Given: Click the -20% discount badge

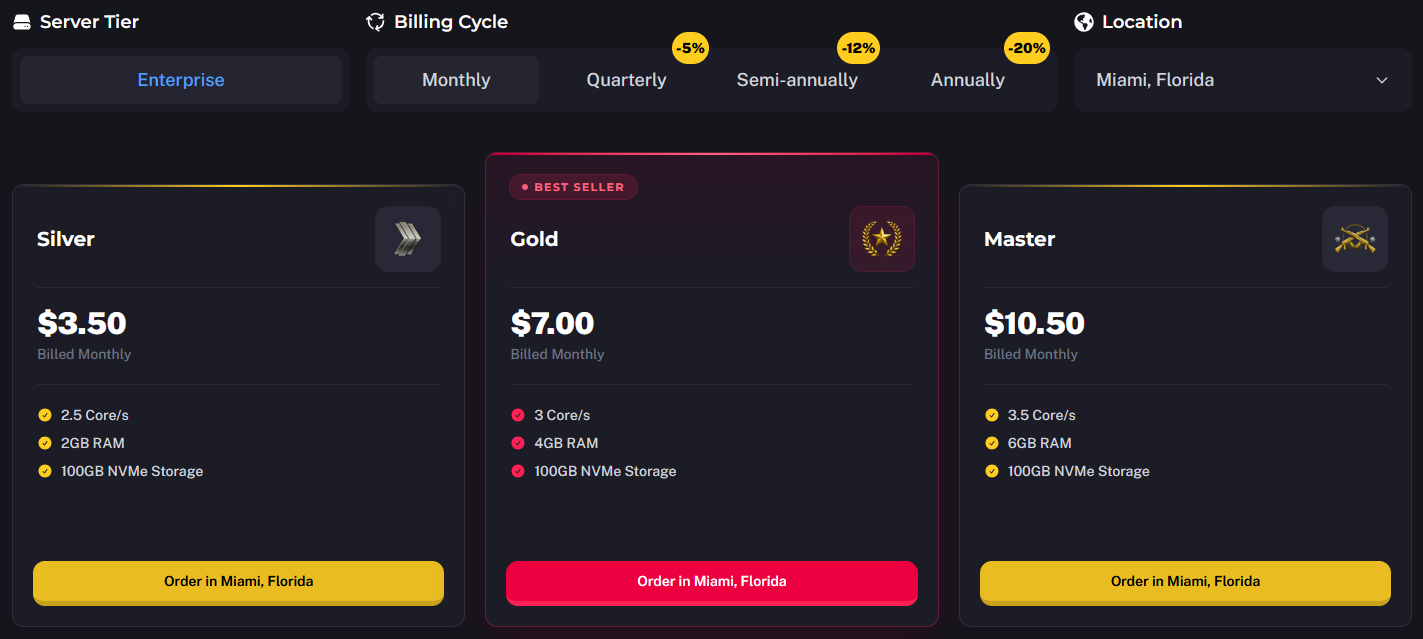Looking at the screenshot, I should coord(1027,47).
